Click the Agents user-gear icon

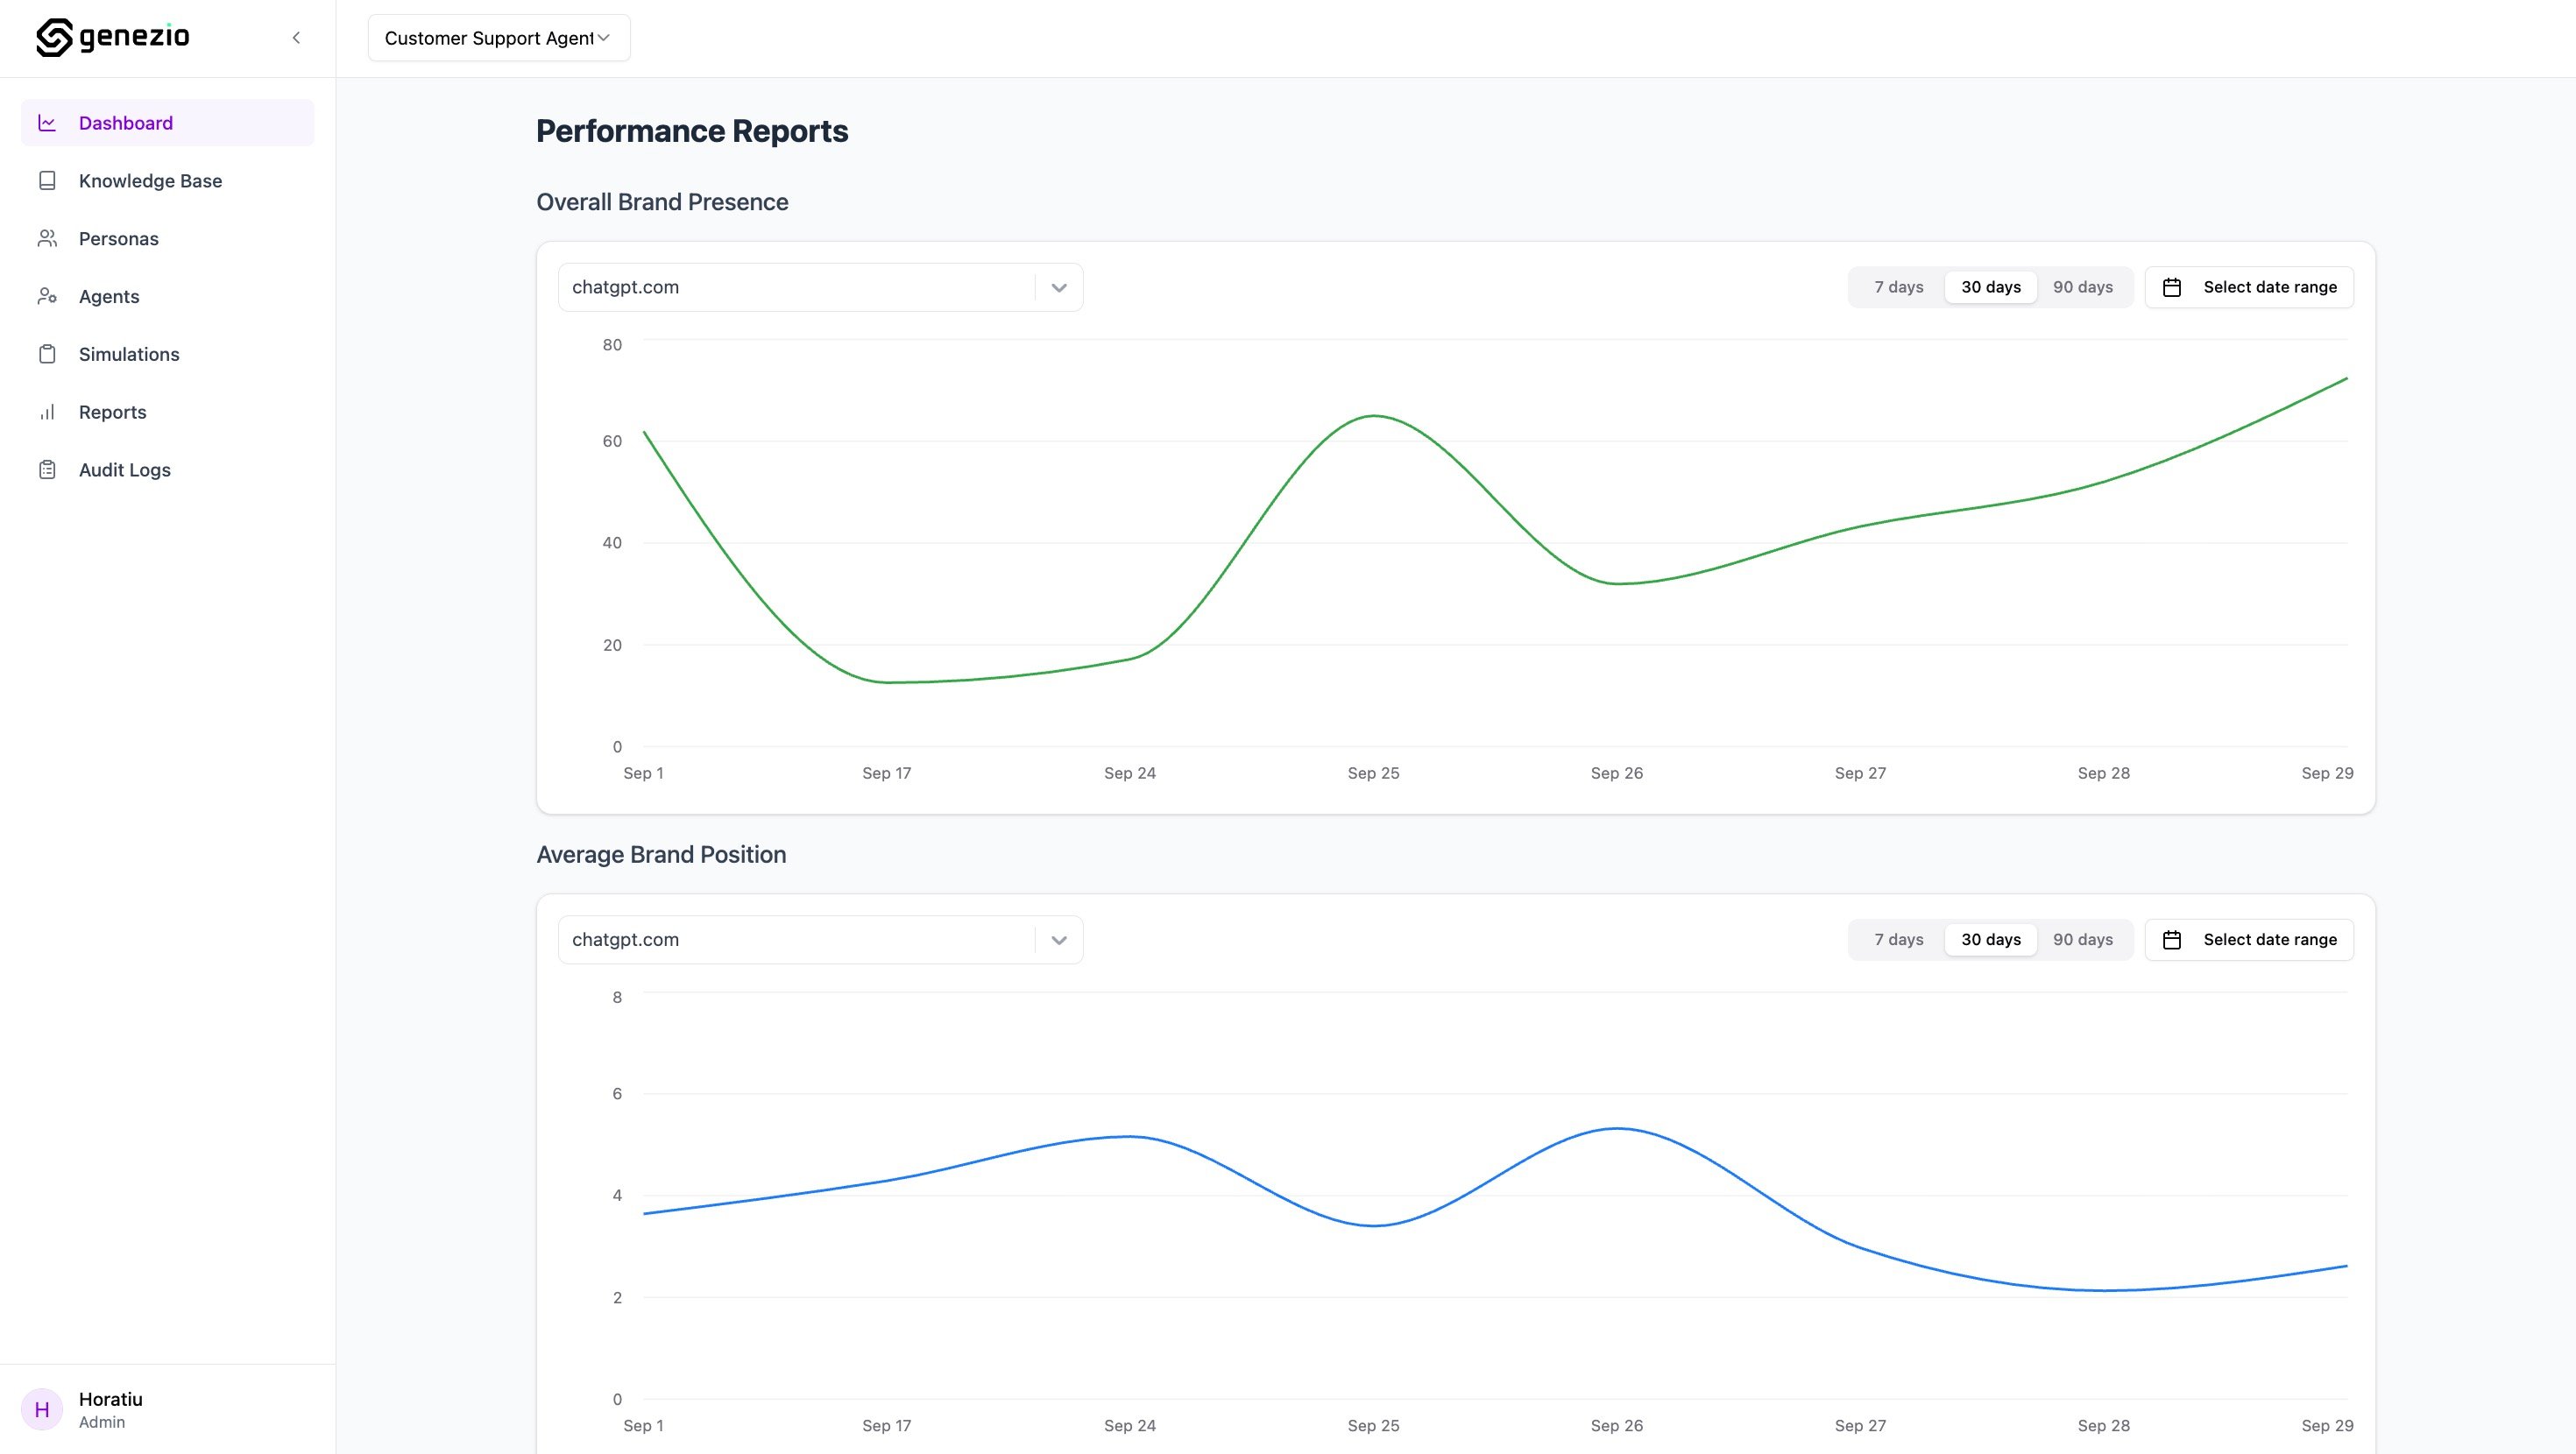click(47, 296)
